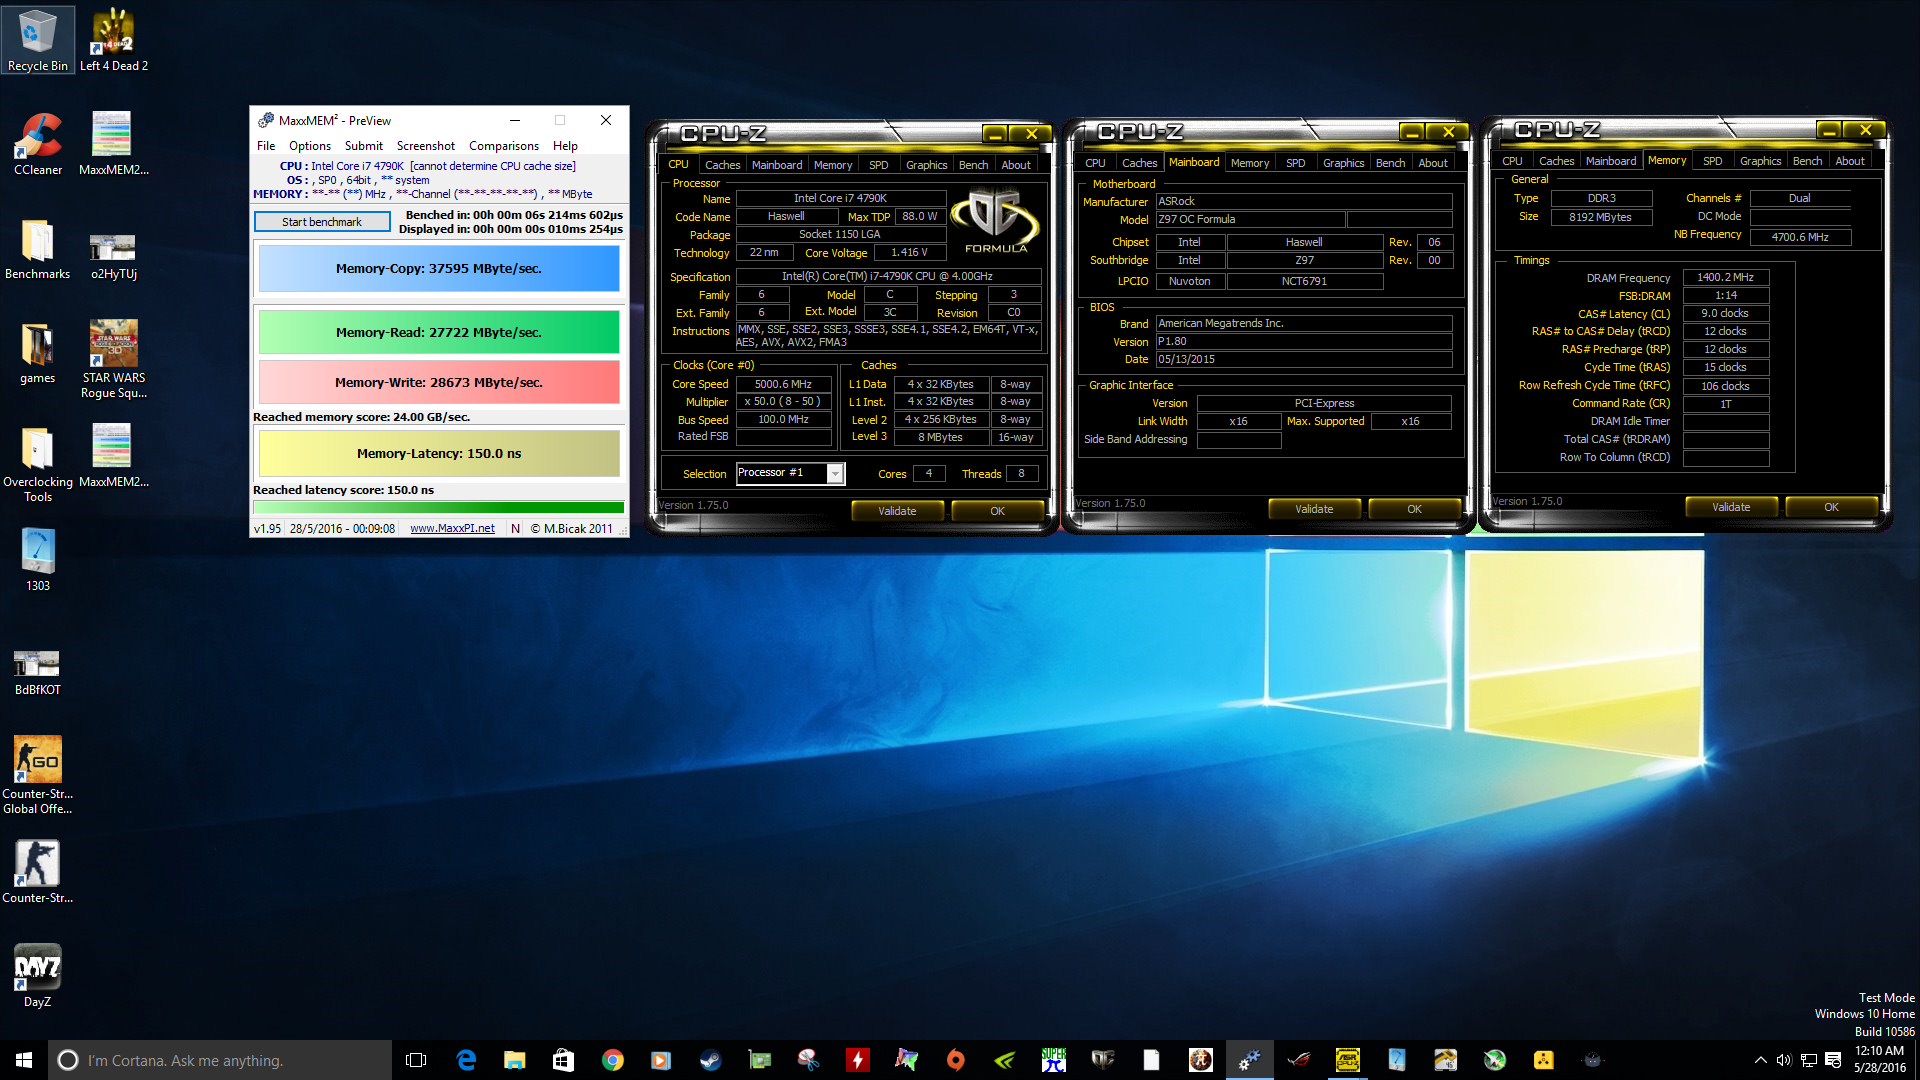Open the Recycle Bin desktop icon
Viewport: 1920px width, 1080px height.
coord(38,40)
